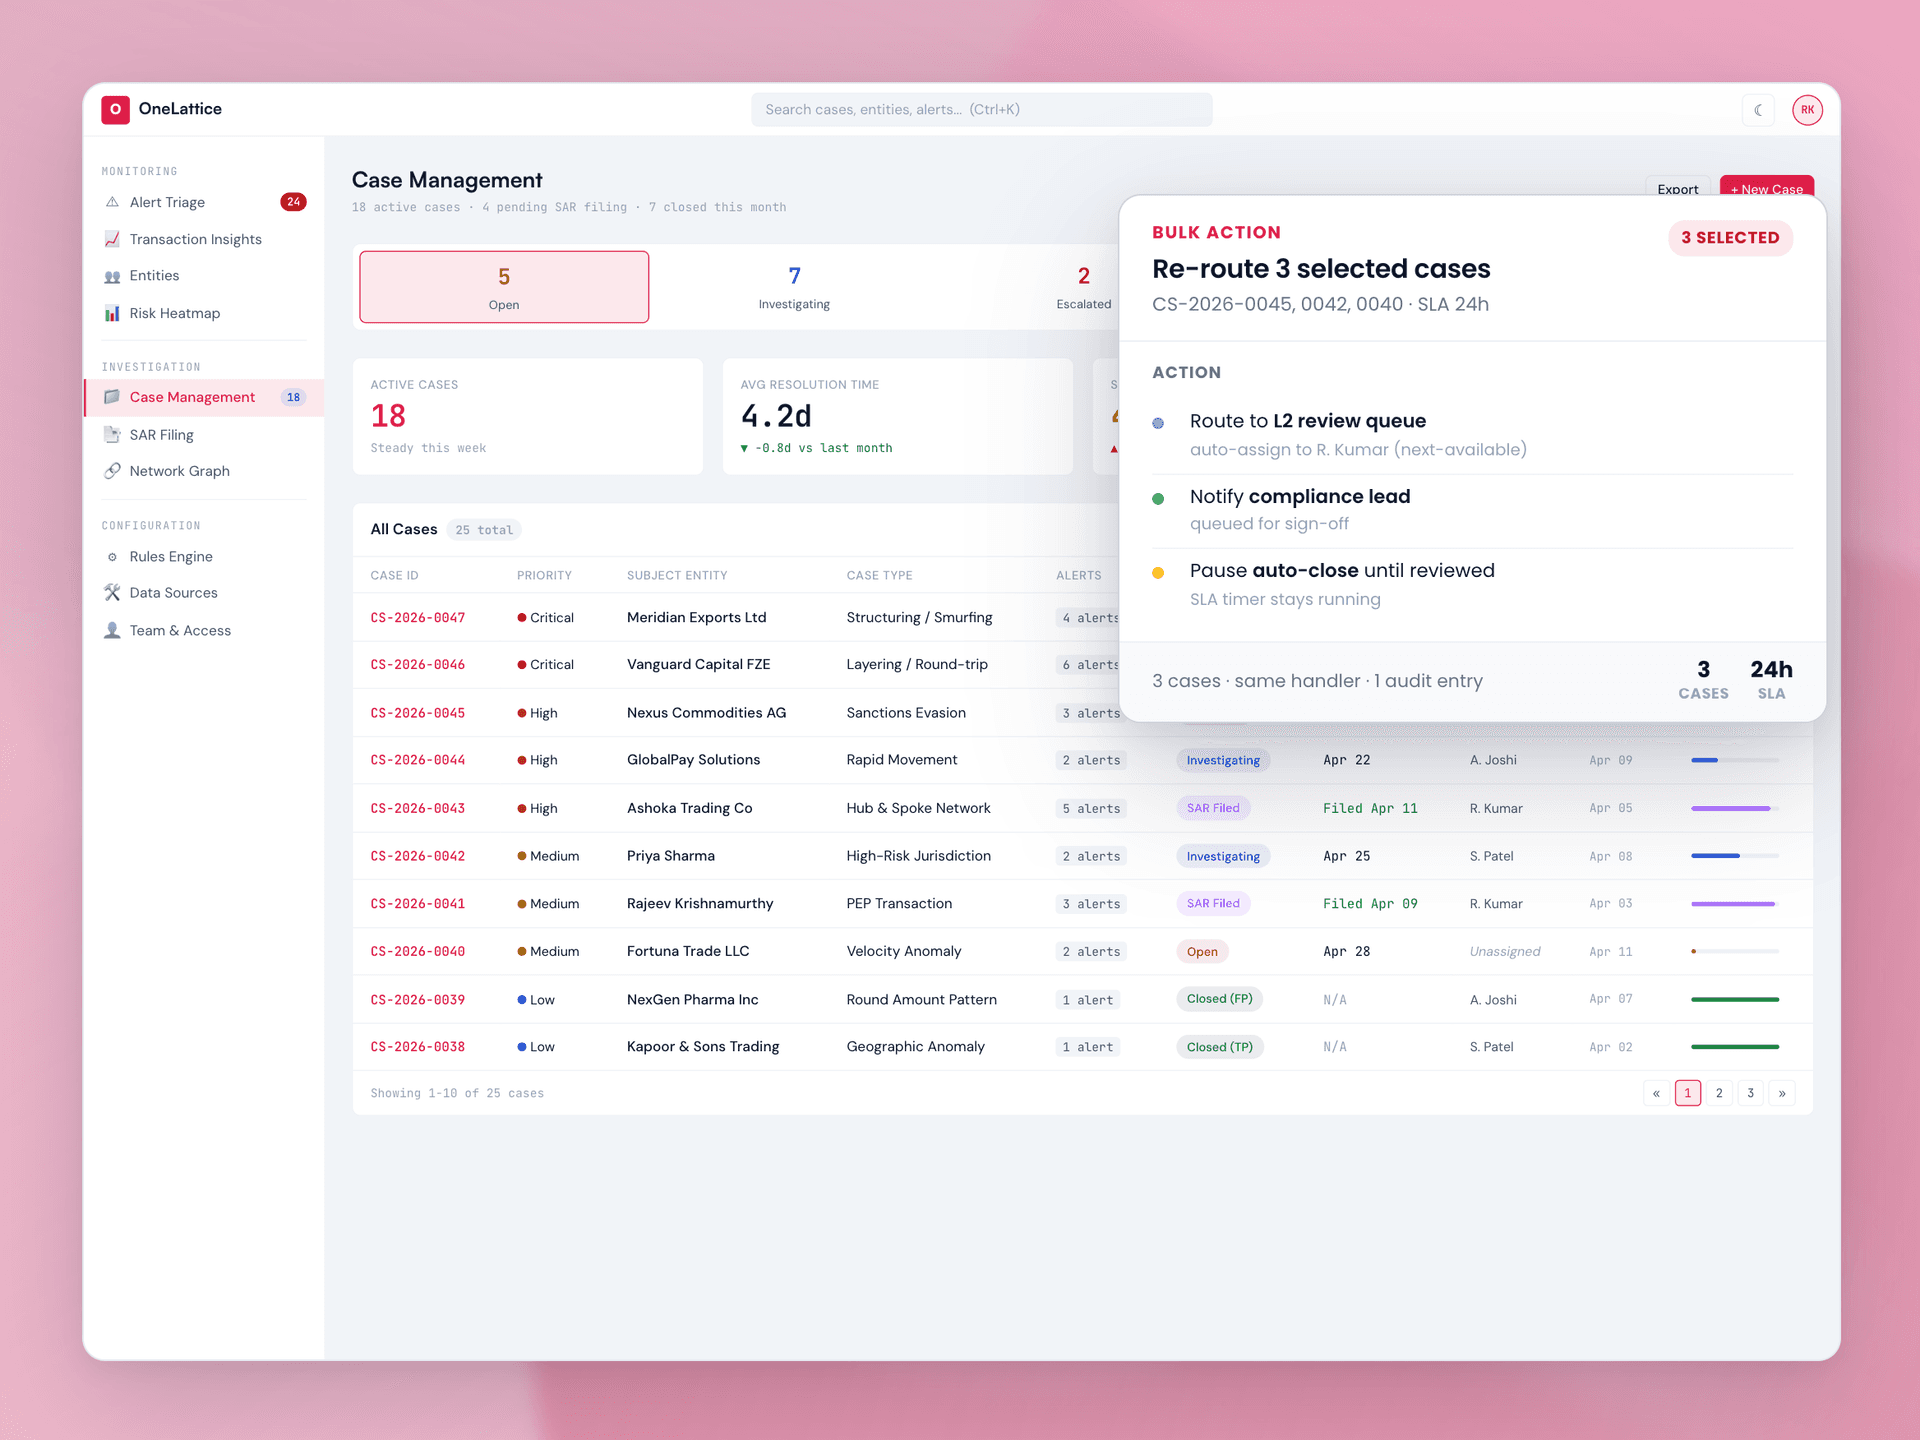
Task: Click the New Case button
Action: (1767, 188)
